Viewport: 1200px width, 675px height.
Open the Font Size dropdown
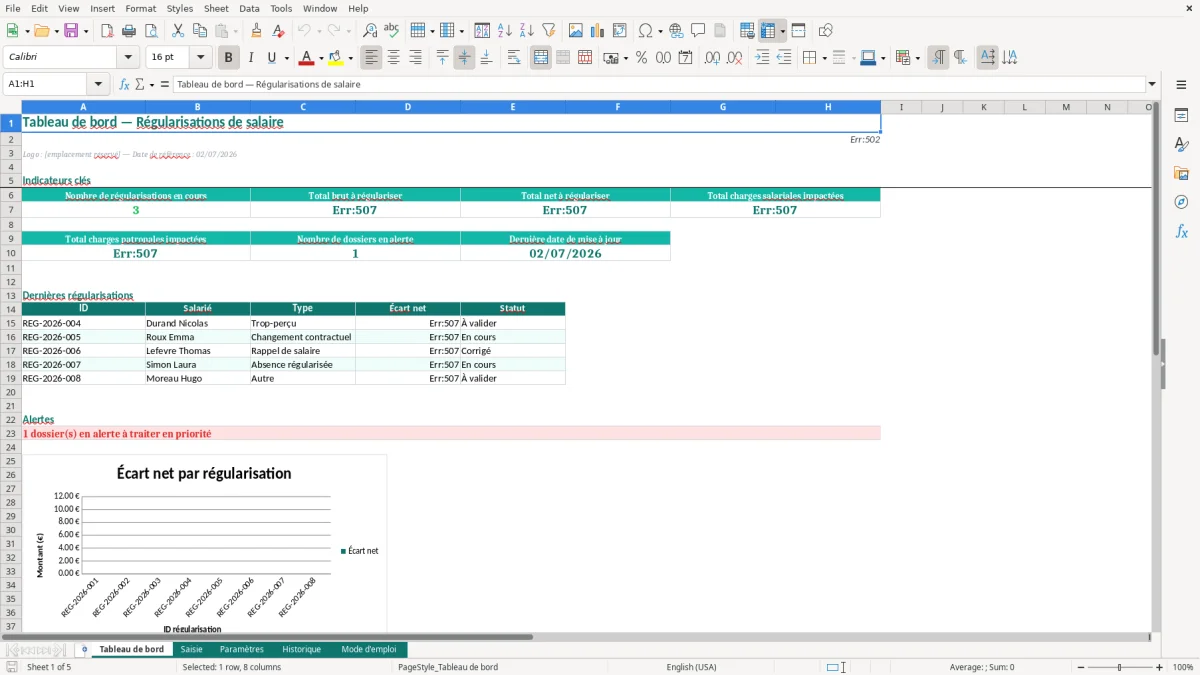(200, 58)
